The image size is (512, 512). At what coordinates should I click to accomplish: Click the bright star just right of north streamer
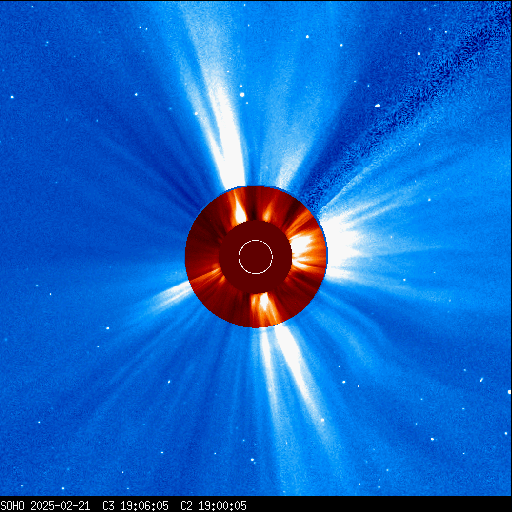pos(242,95)
